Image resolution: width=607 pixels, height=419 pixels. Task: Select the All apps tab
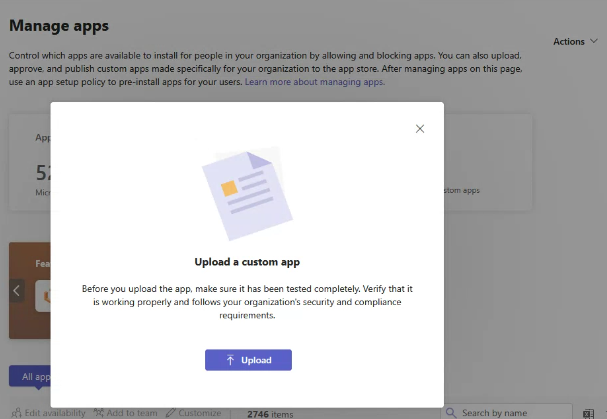[29, 378]
